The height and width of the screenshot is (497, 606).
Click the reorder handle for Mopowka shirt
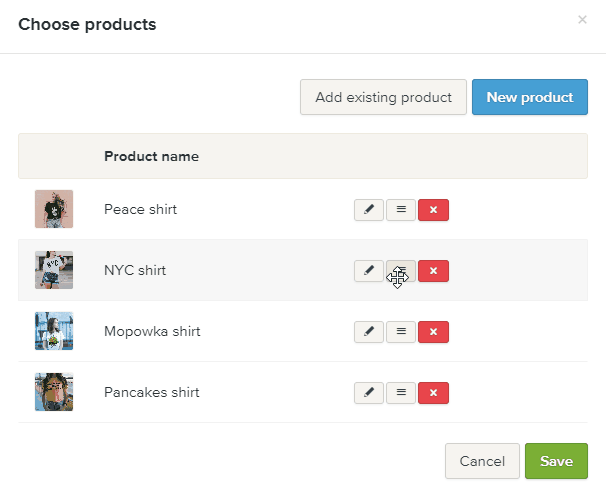[x=401, y=332]
